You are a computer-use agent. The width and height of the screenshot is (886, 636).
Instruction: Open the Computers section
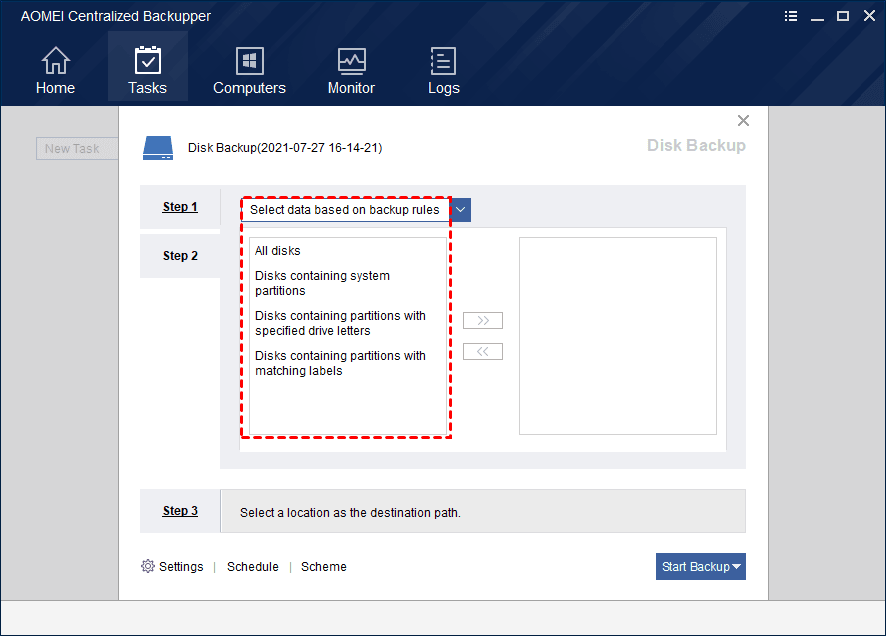point(249,70)
